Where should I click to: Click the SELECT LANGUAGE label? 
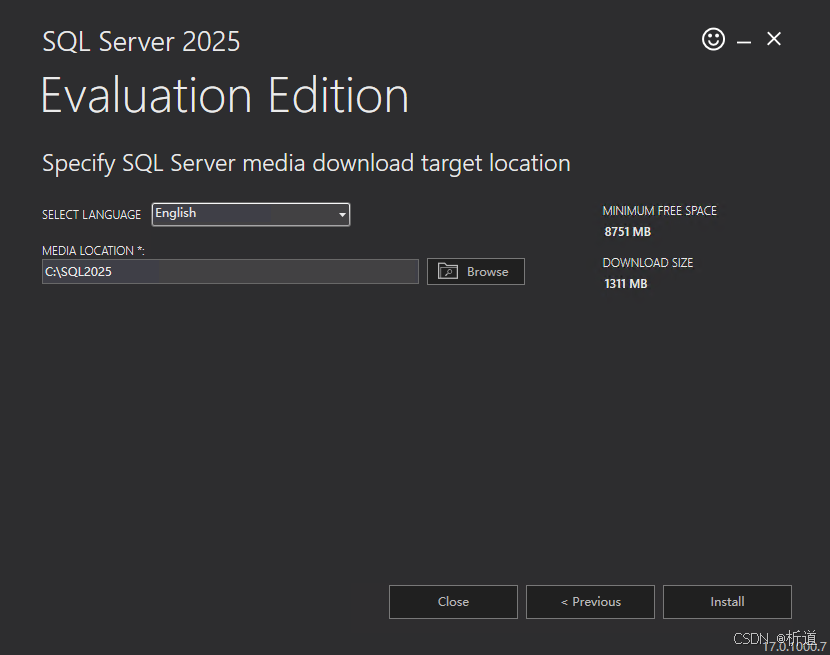pos(91,215)
